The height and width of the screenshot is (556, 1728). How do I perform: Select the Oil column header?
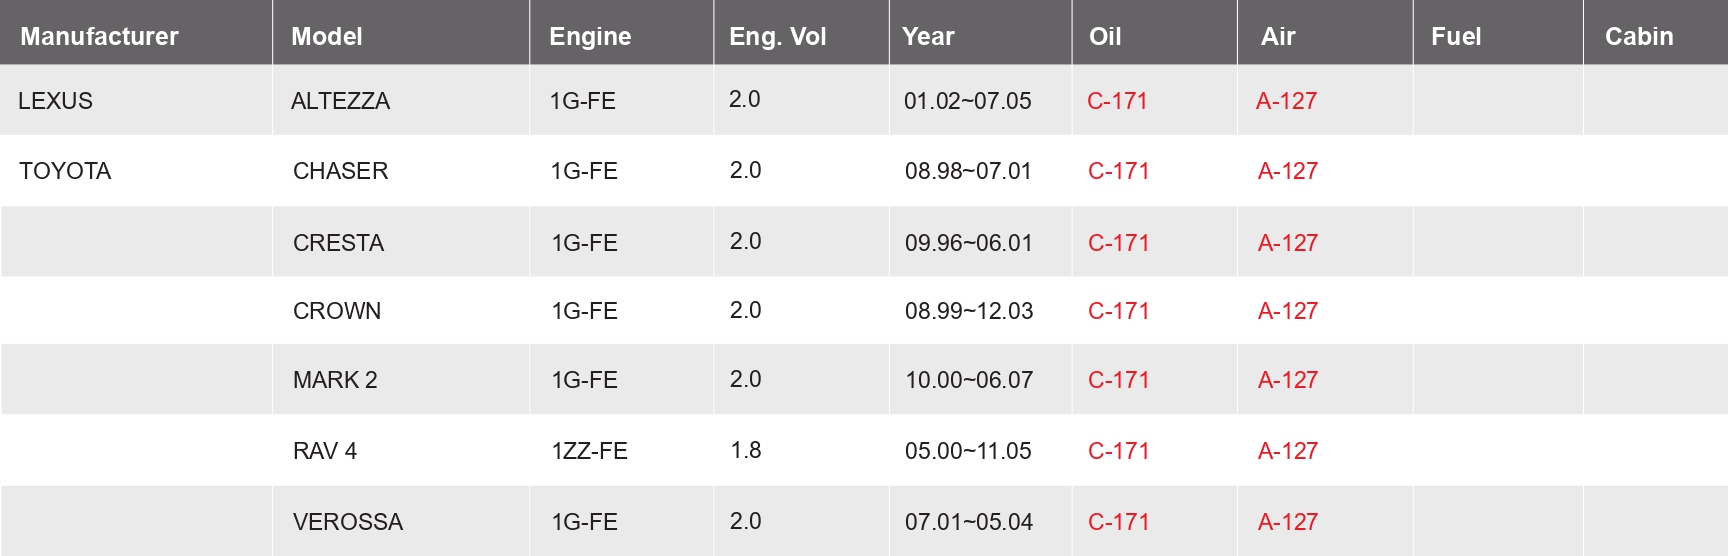click(1105, 37)
